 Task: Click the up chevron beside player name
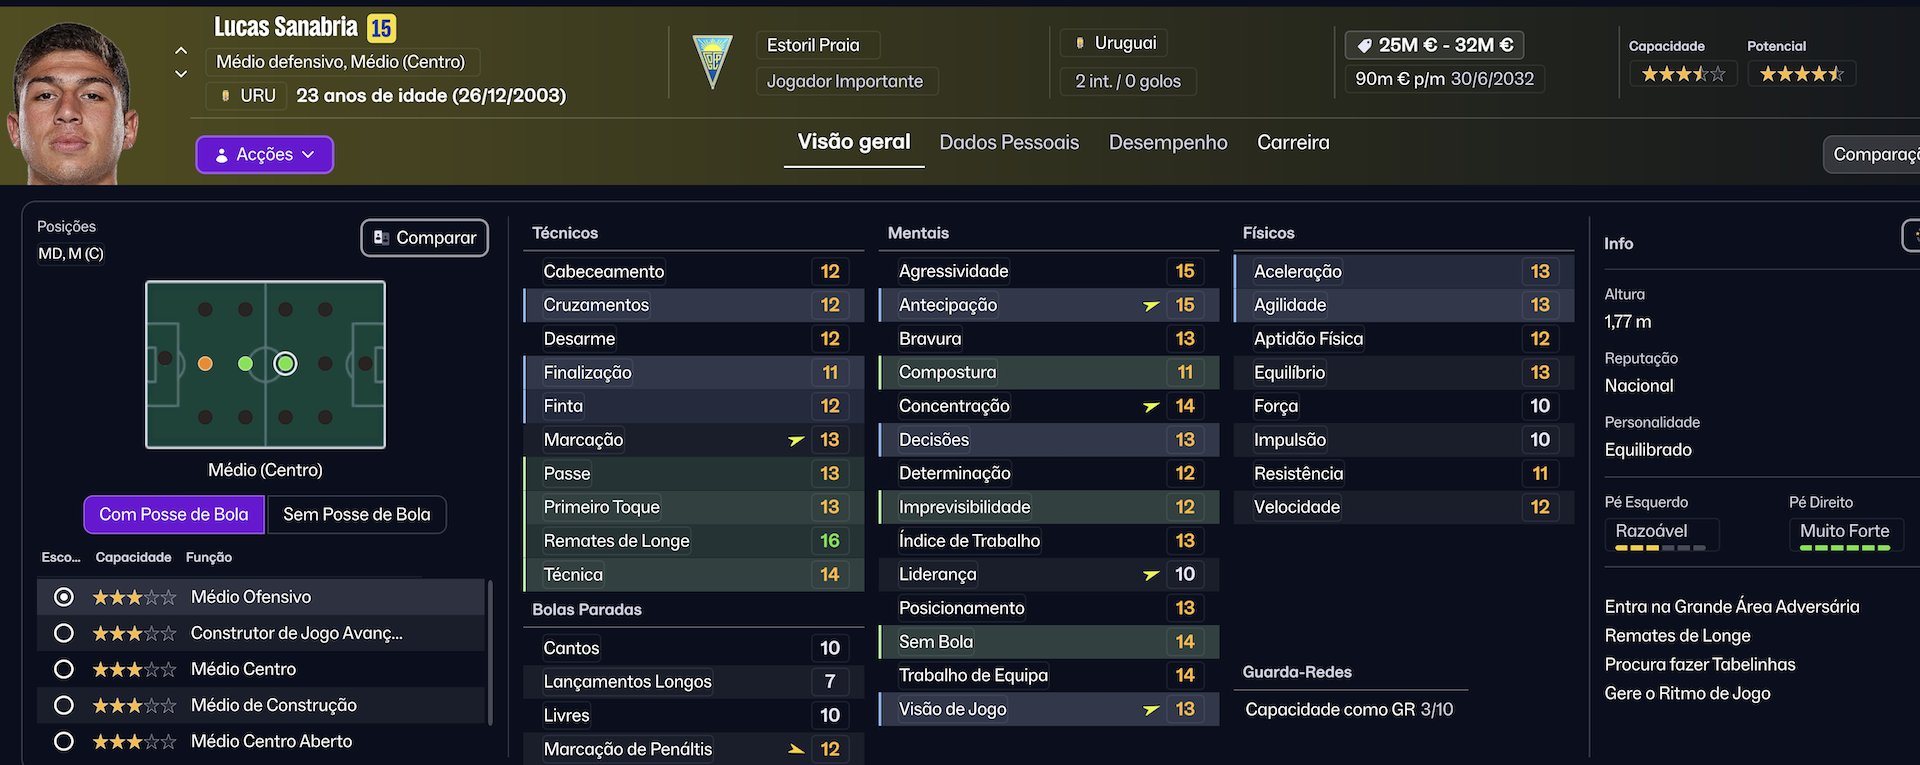pos(181,50)
